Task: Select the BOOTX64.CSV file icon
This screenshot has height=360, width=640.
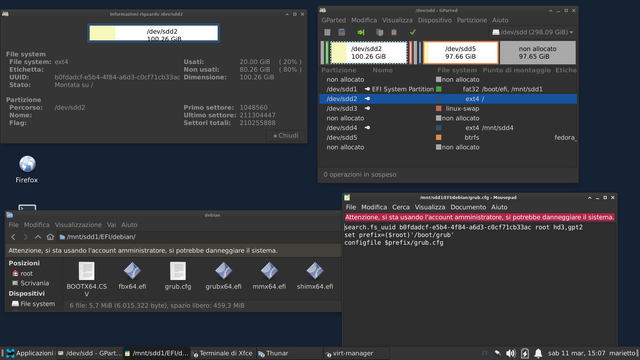Action: (x=87, y=271)
